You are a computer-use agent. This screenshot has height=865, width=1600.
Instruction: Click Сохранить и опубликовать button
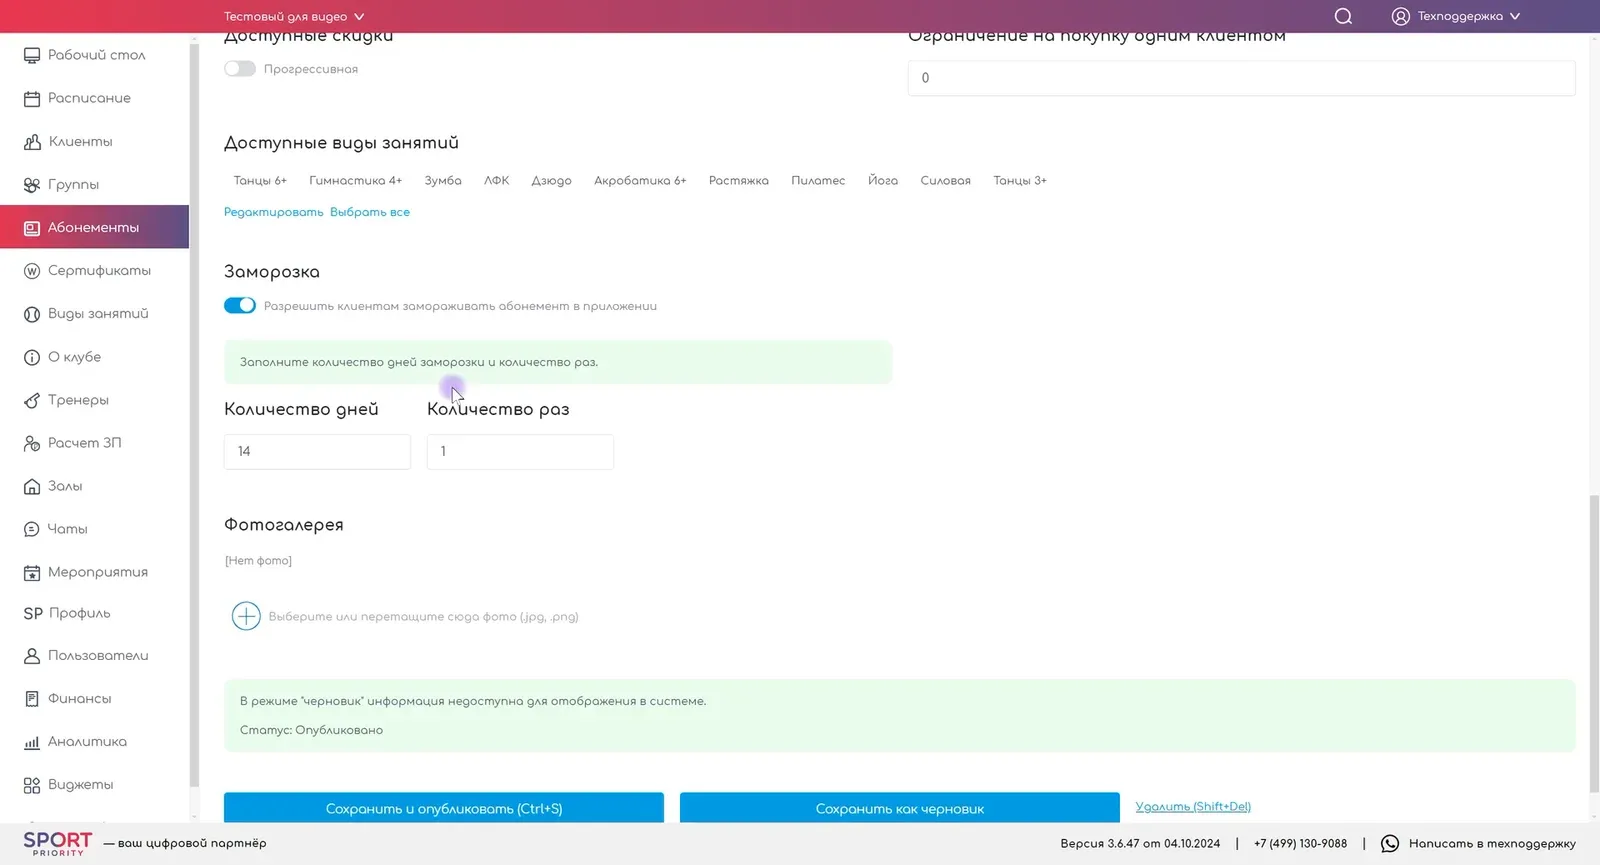coord(444,808)
